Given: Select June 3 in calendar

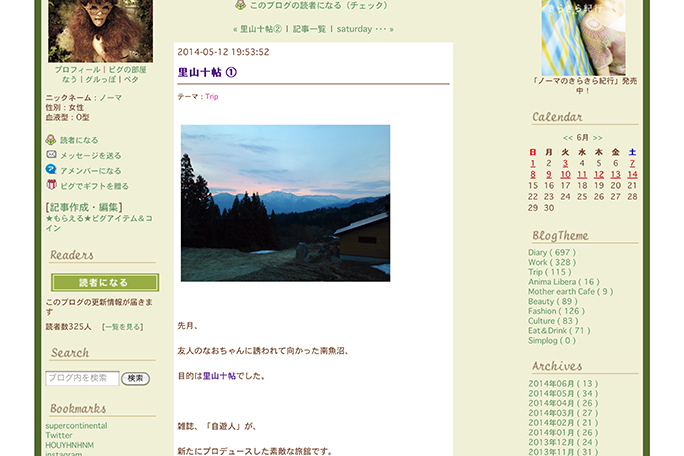Looking at the screenshot, I should click(565, 163).
